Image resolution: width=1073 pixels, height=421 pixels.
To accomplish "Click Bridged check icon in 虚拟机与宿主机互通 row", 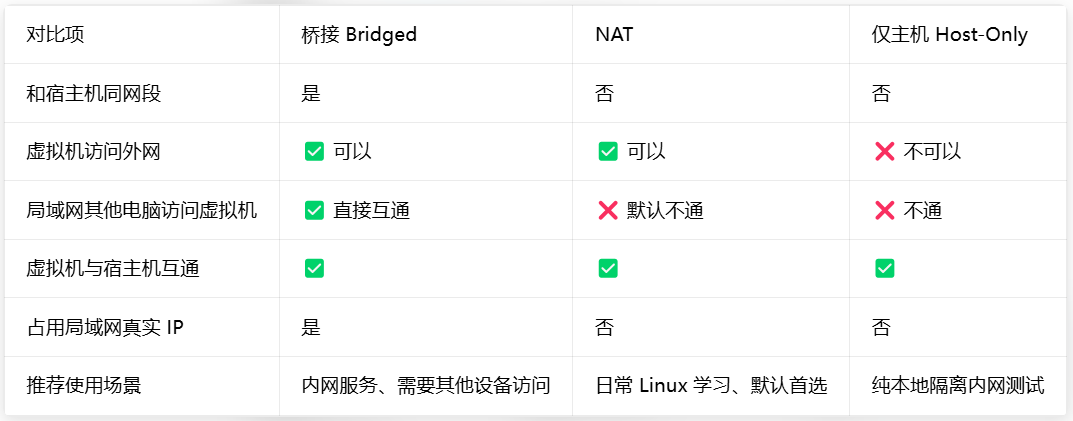I will pyautogui.click(x=314, y=268).
